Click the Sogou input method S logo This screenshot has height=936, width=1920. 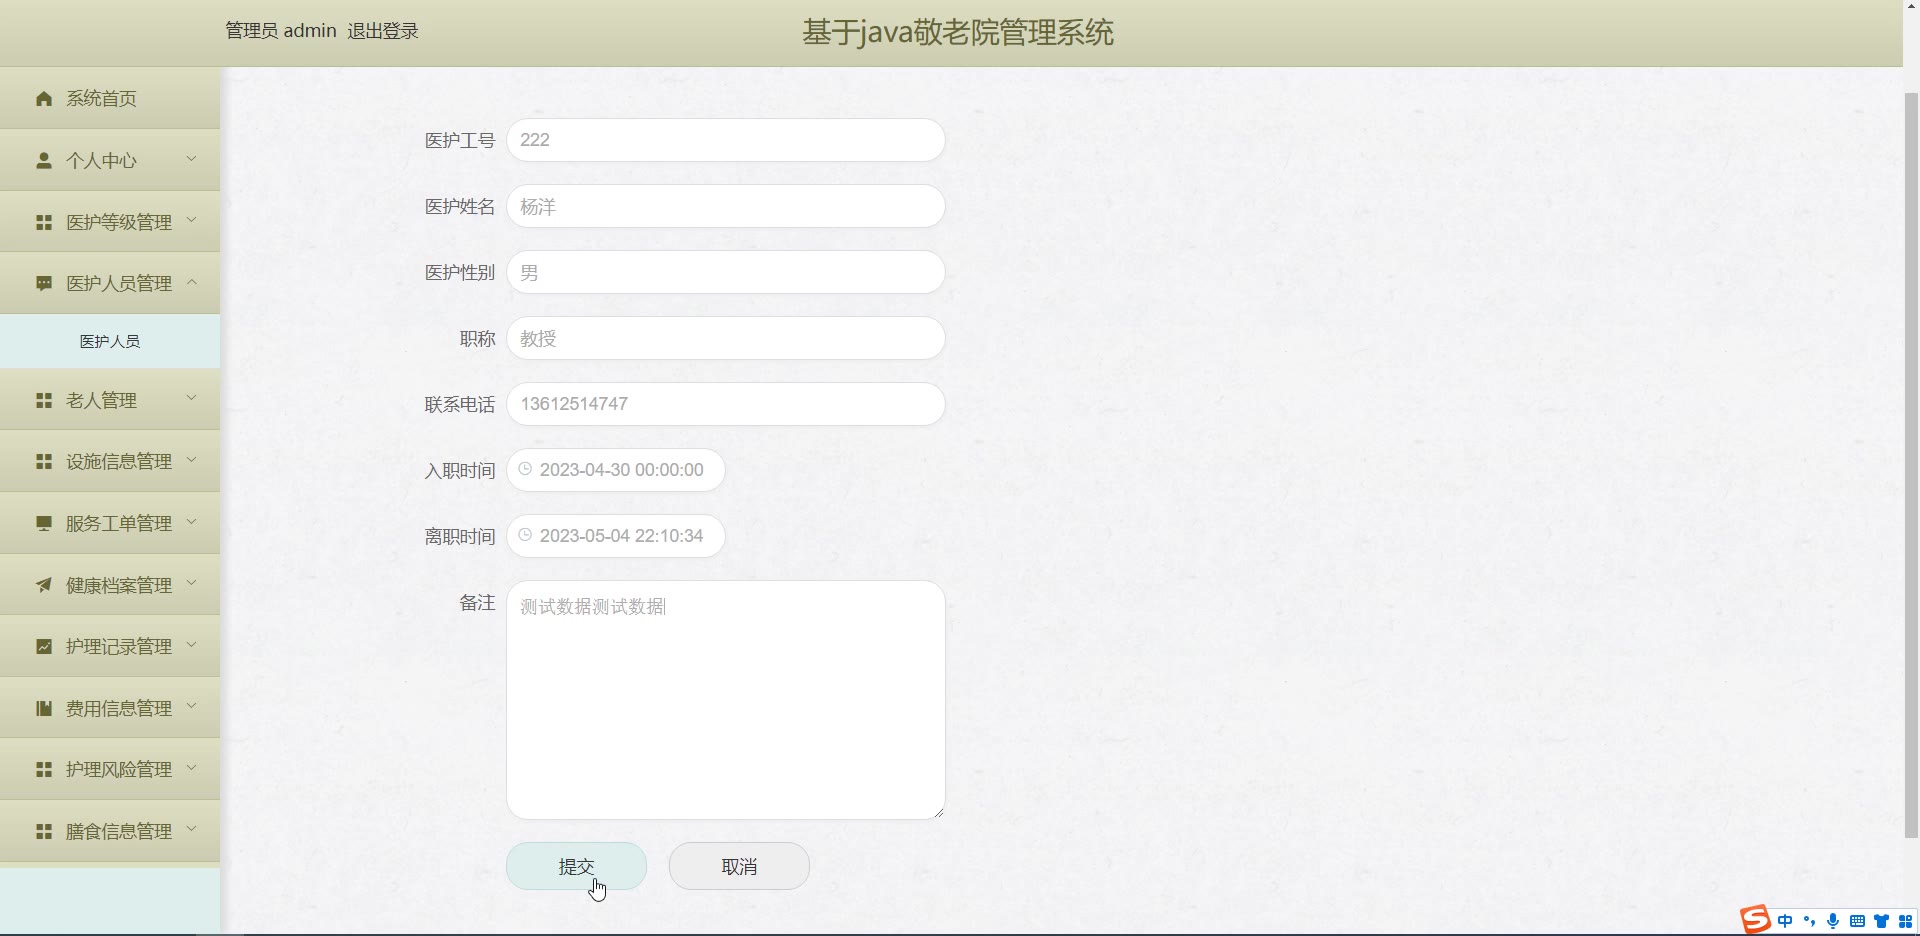1755,919
